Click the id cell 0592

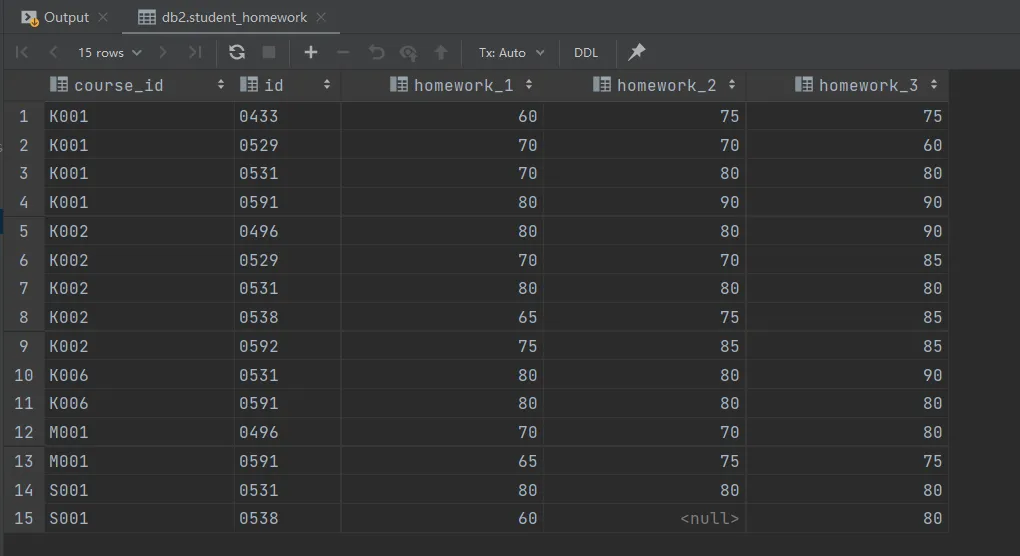click(288, 346)
